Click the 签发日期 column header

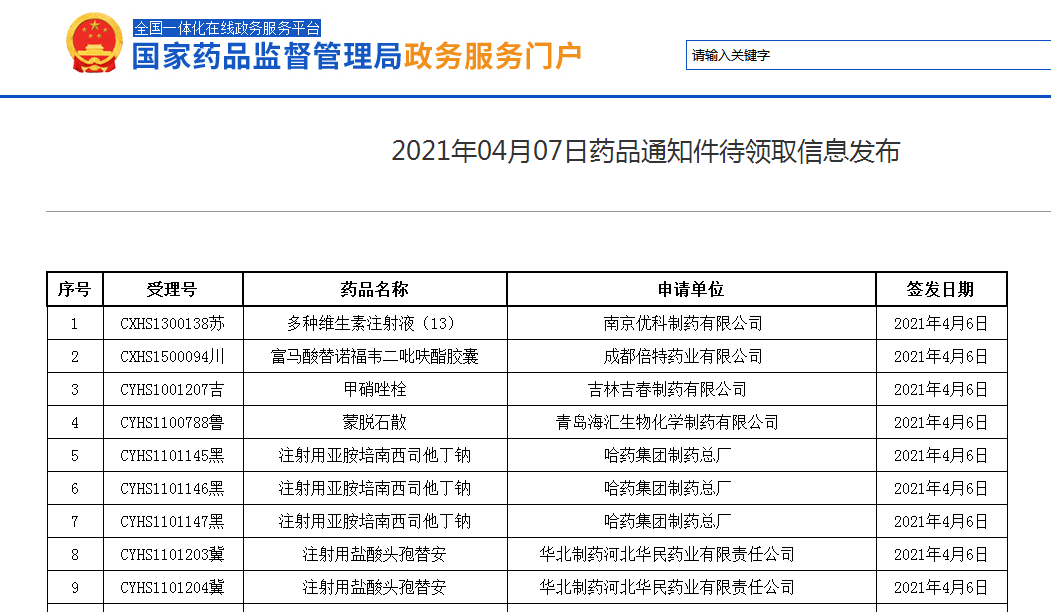click(x=940, y=290)
